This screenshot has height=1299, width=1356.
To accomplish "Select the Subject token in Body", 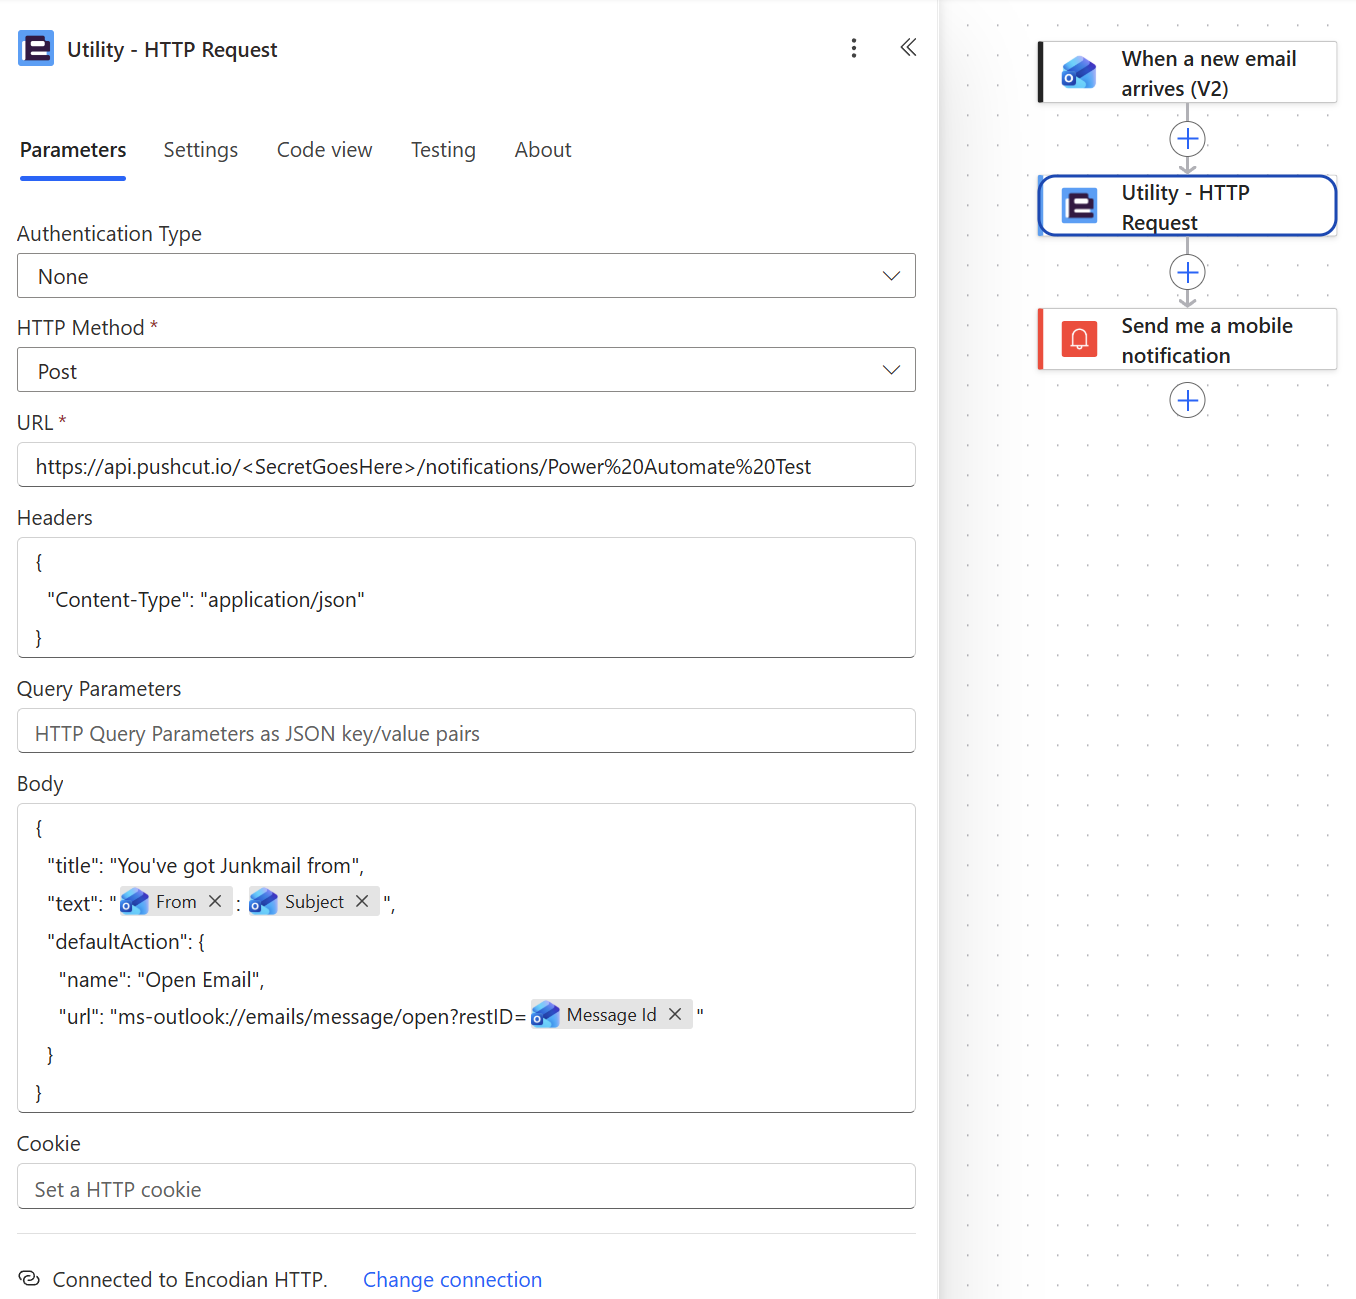I will point(314,902).
